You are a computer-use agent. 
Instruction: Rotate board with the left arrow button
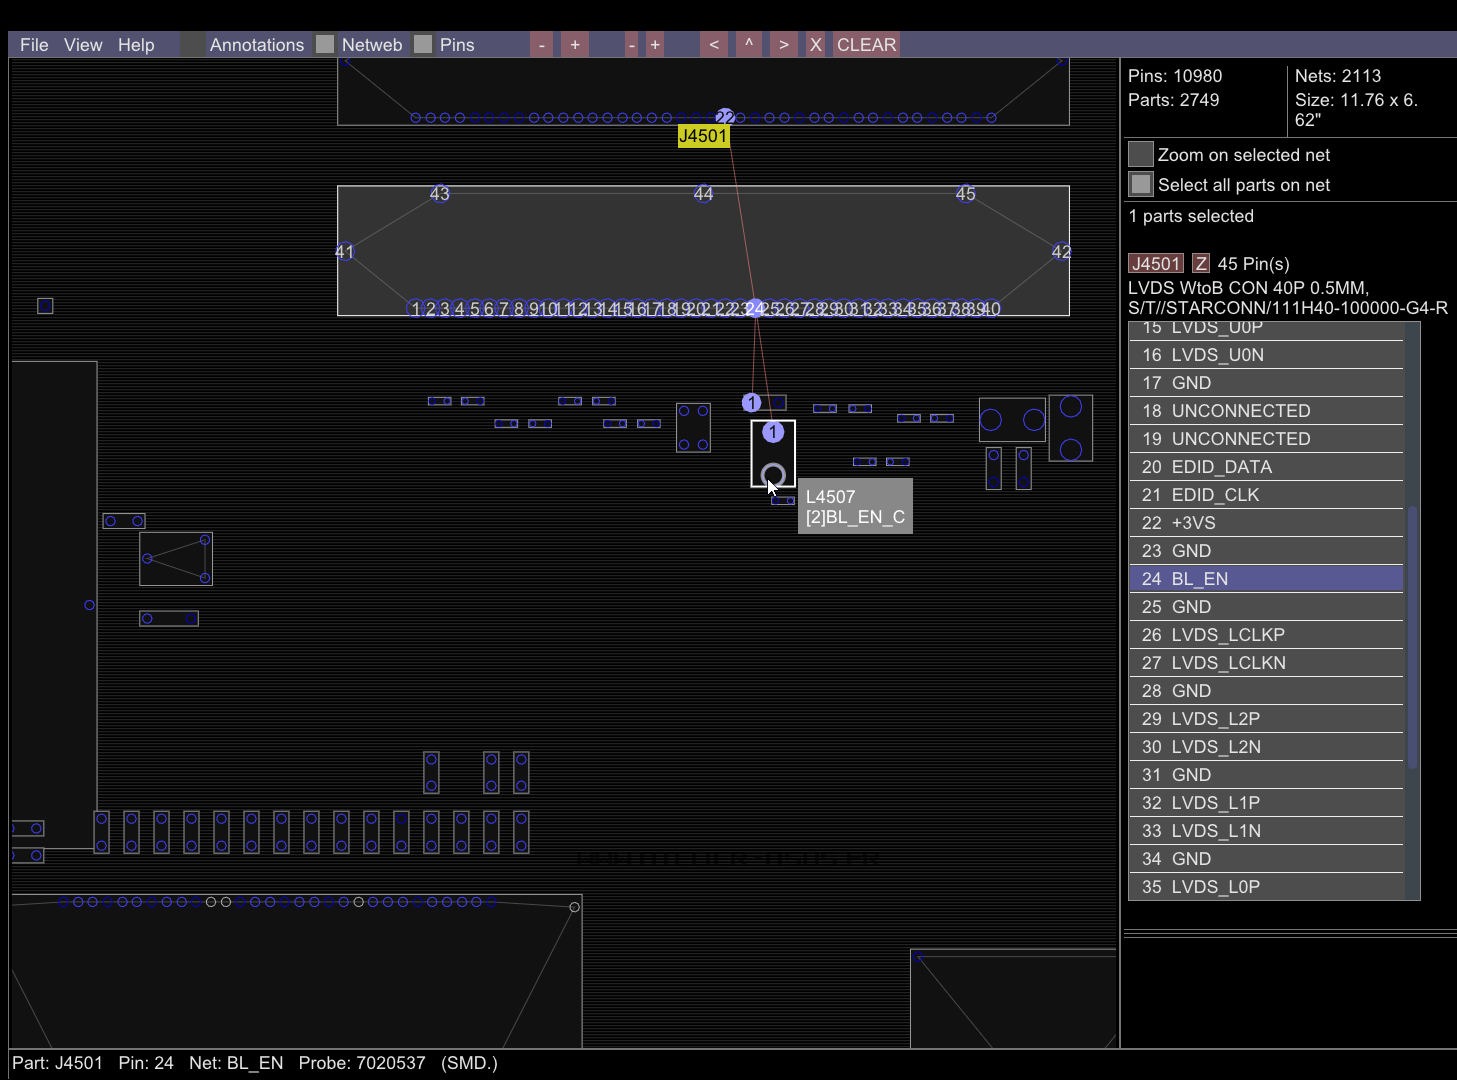coord(713,45)
